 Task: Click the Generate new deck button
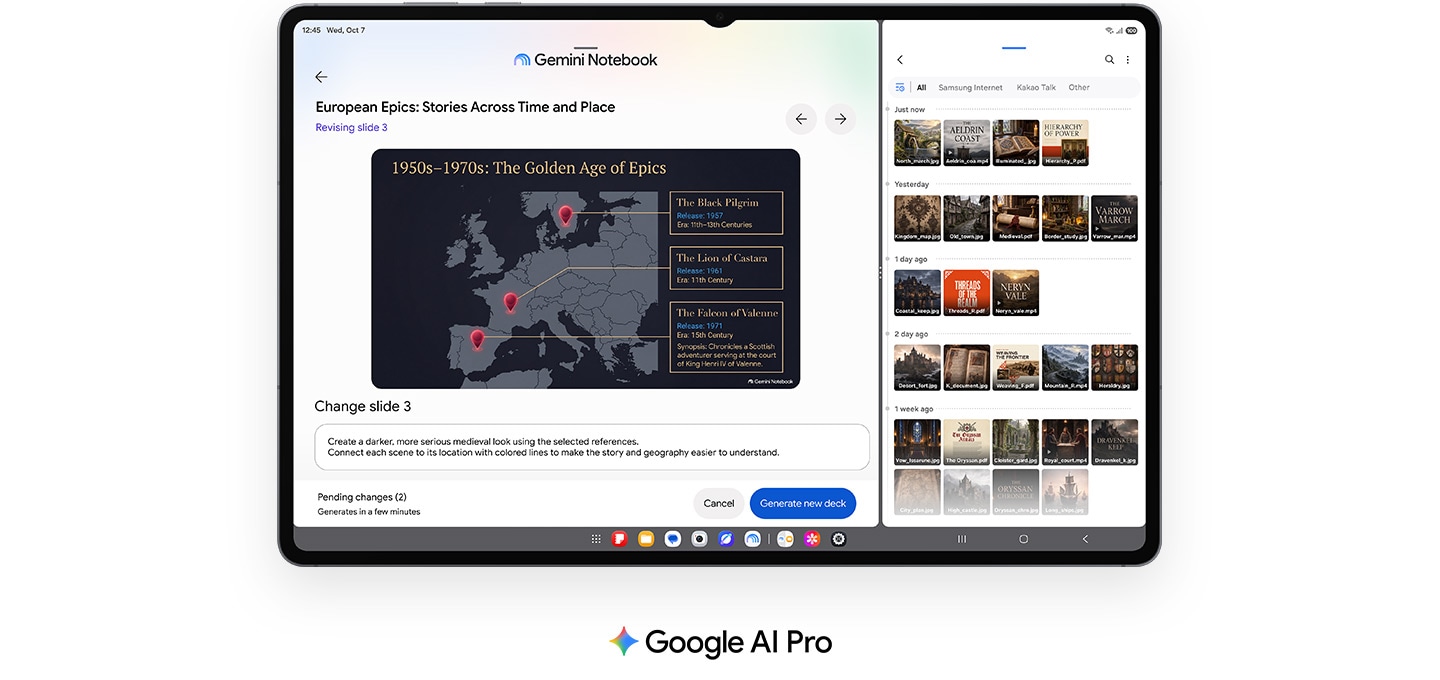tap(803, 503)
